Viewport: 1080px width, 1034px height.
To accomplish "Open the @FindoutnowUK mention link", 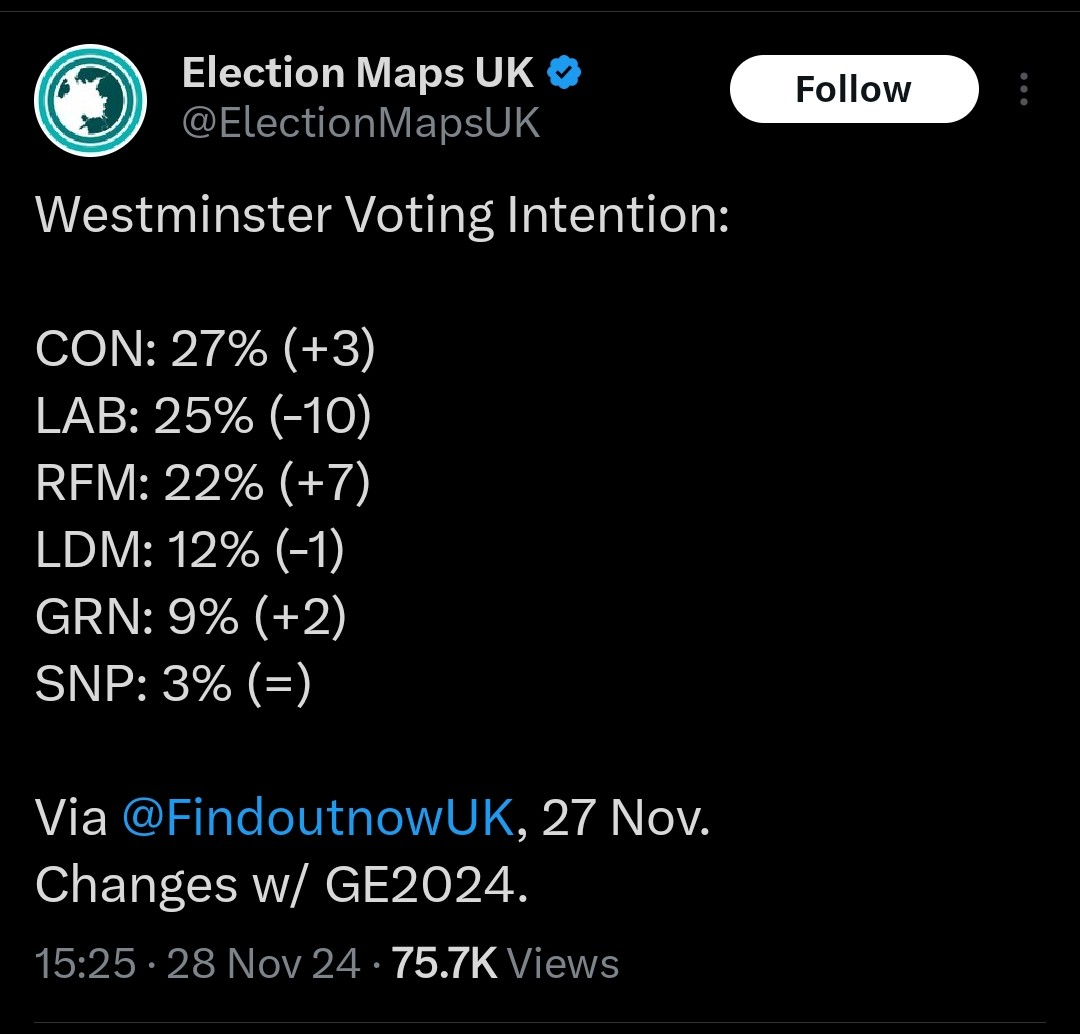I will [318, 819].
